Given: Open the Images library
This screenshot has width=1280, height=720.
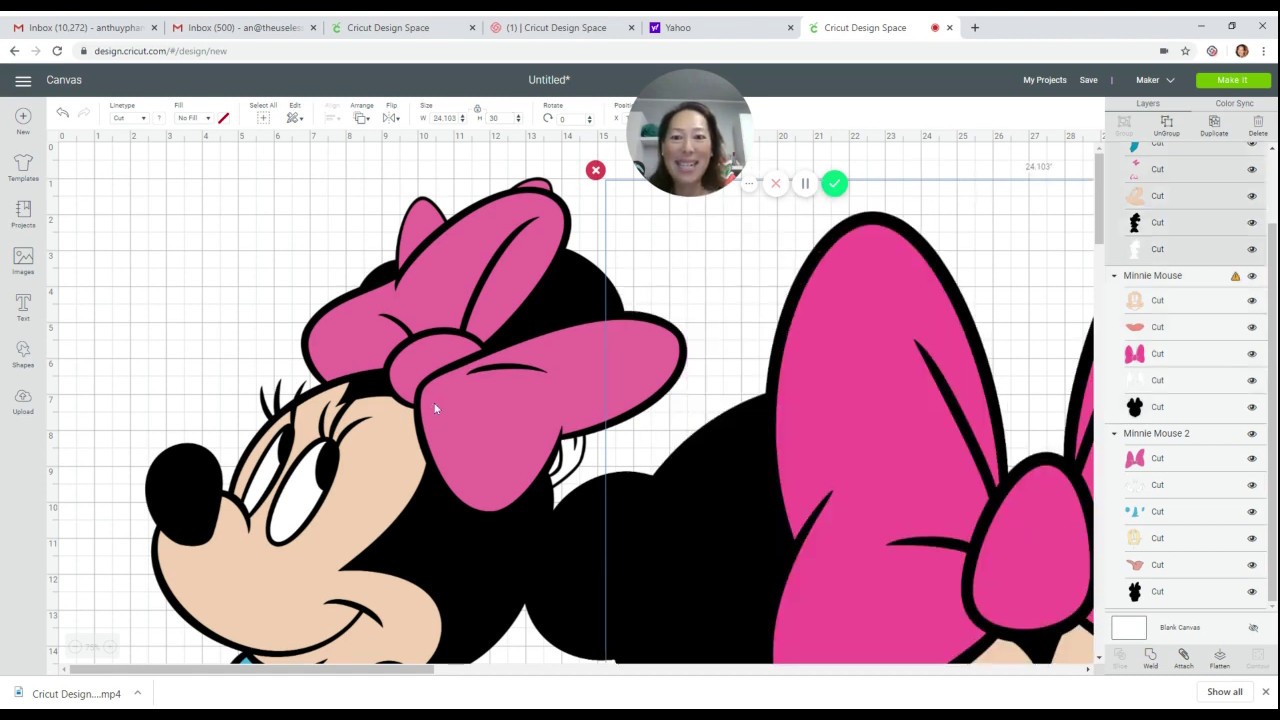Looking at the screenshot, I should coord(23,261).
